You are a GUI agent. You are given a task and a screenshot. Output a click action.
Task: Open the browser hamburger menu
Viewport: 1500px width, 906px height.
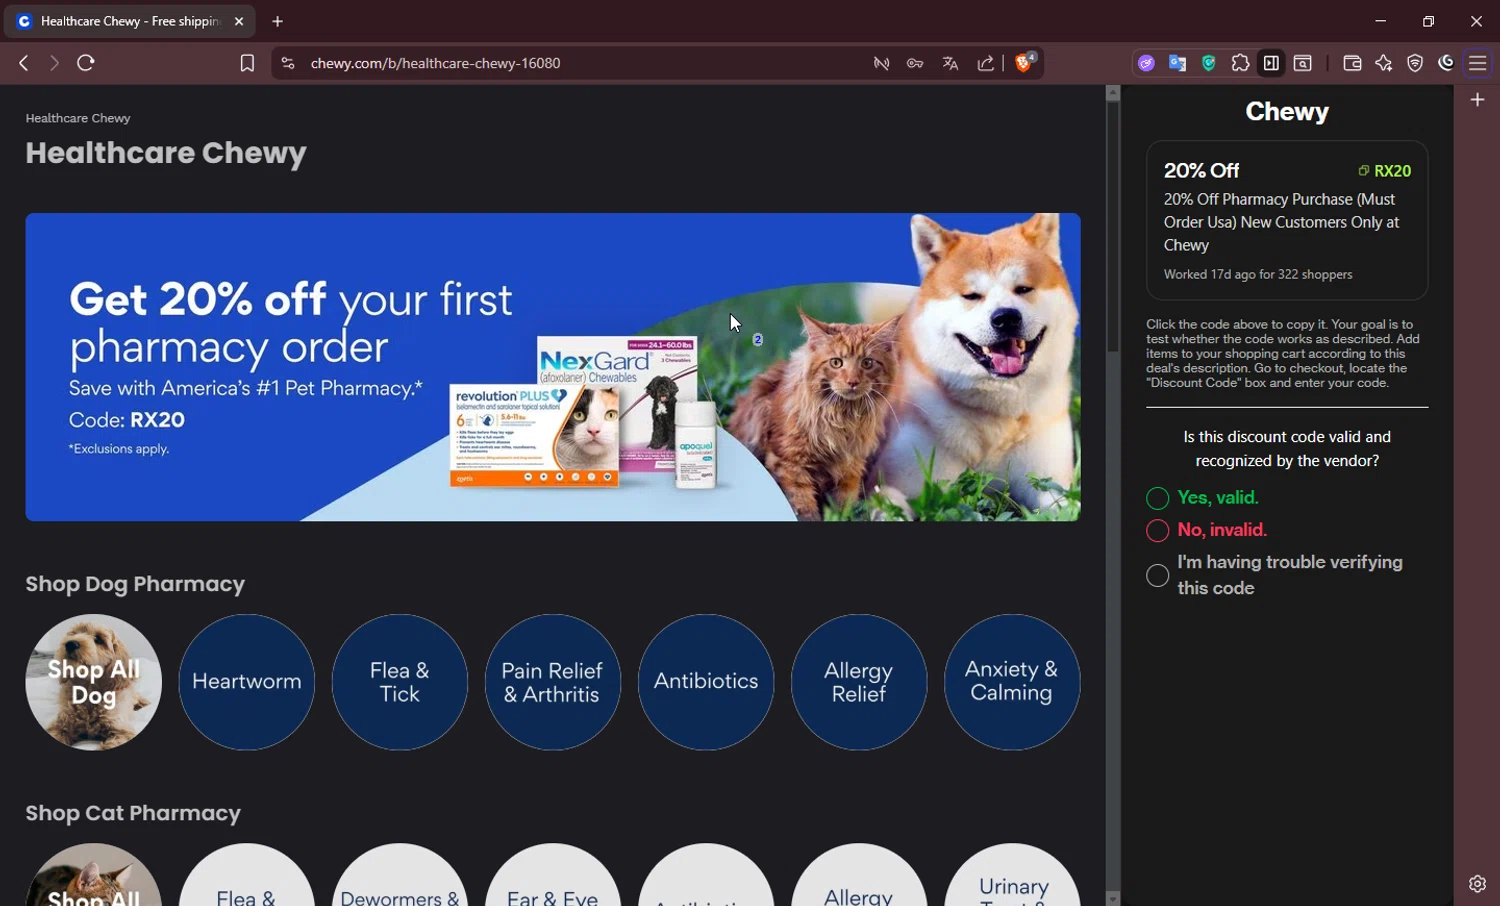[1478, 63]
